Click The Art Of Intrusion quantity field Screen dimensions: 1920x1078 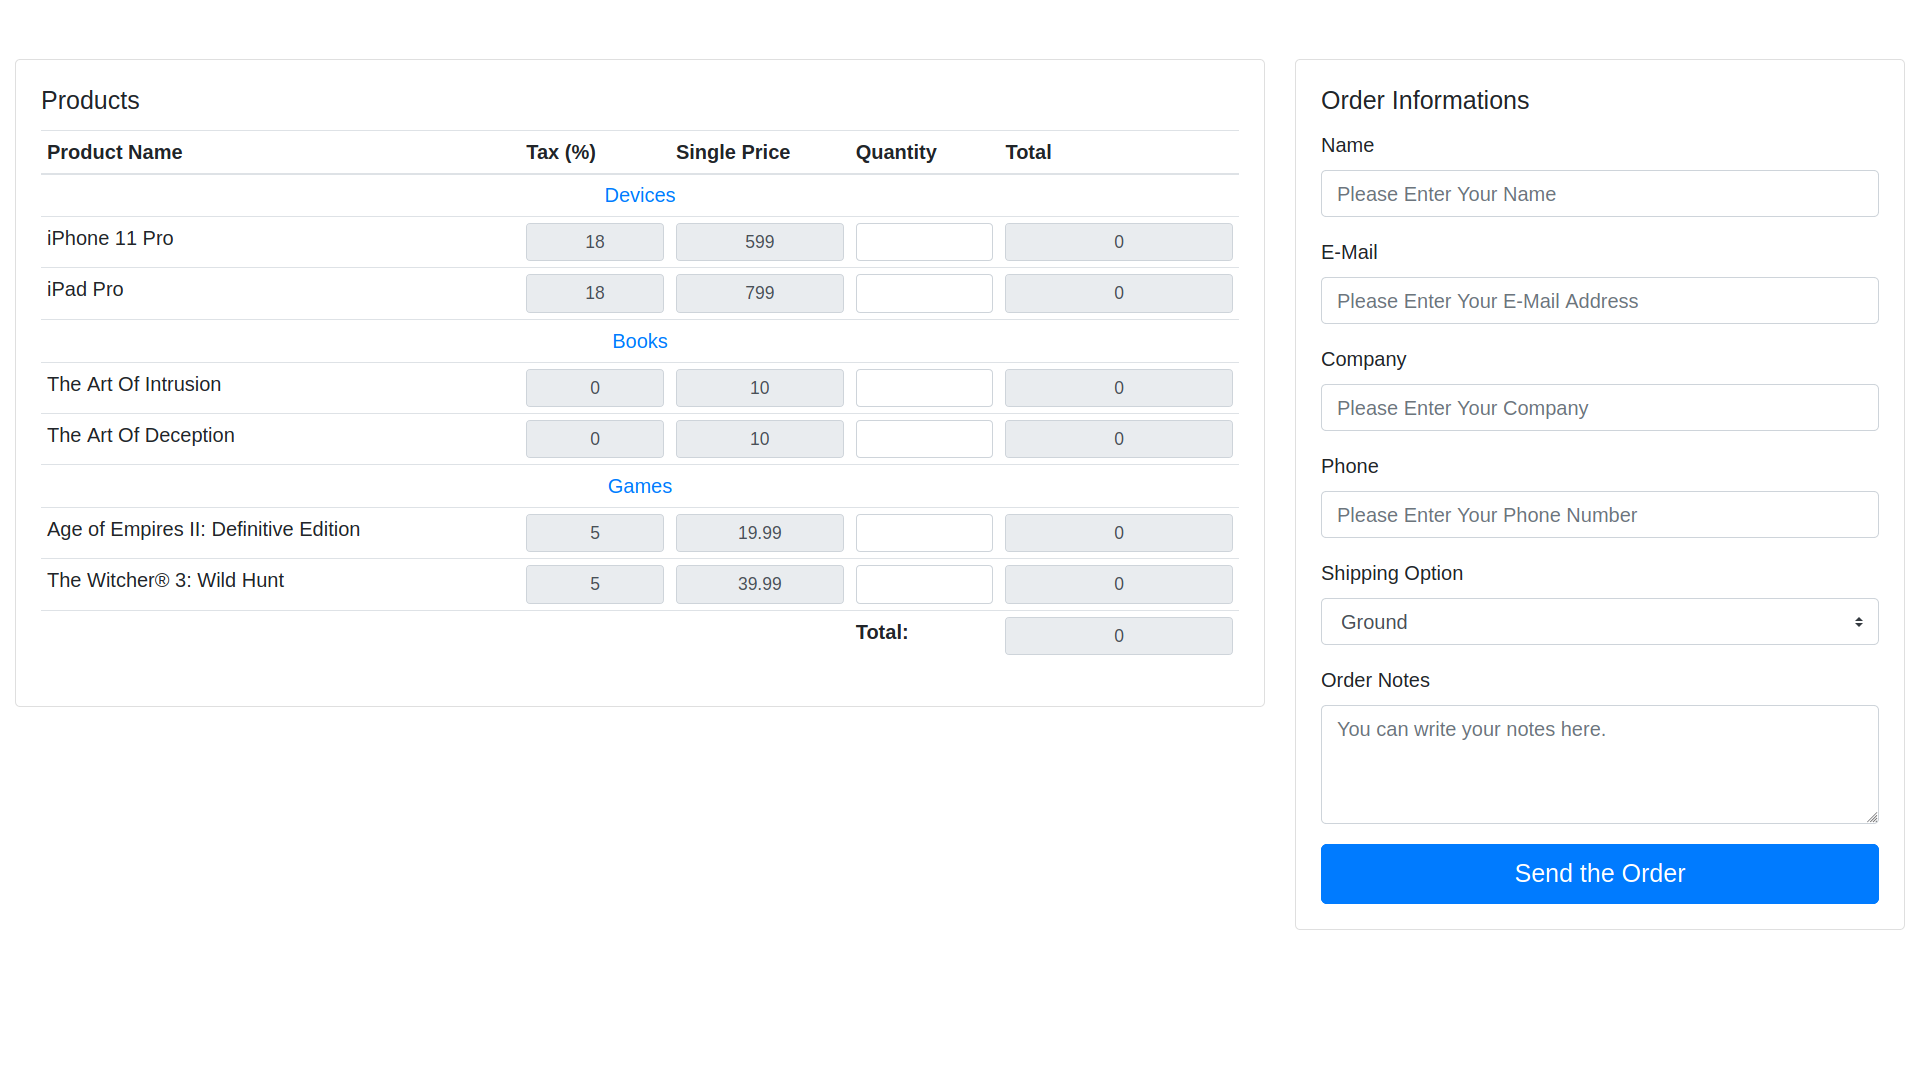923,387
